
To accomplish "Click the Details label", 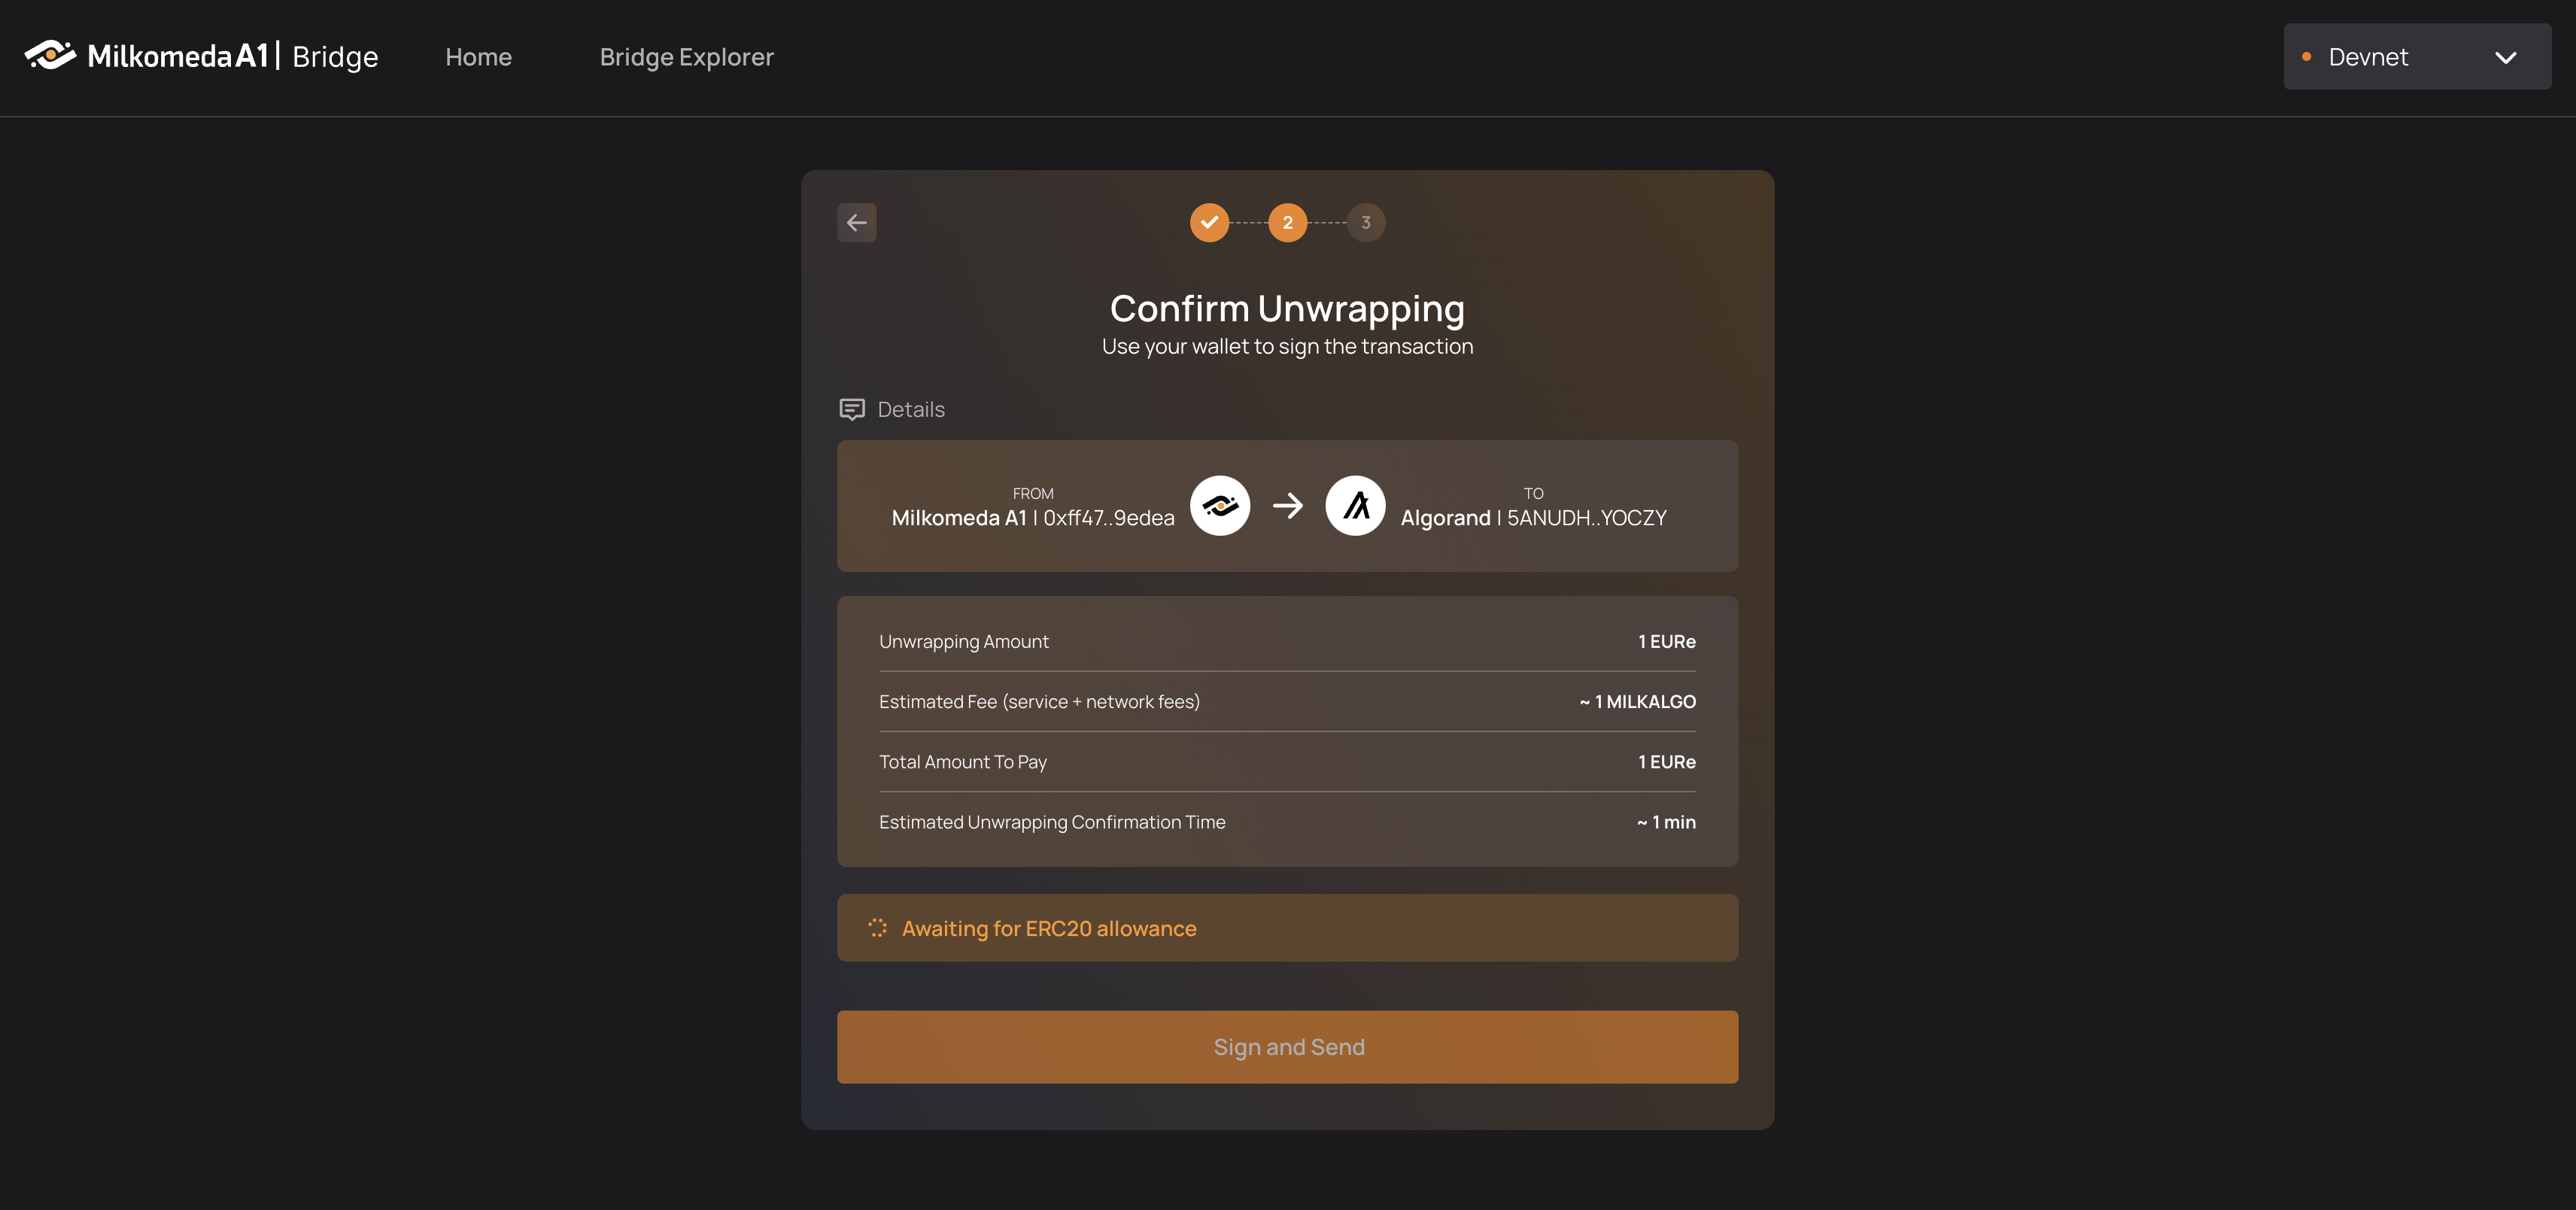I will tap(910, 409).
